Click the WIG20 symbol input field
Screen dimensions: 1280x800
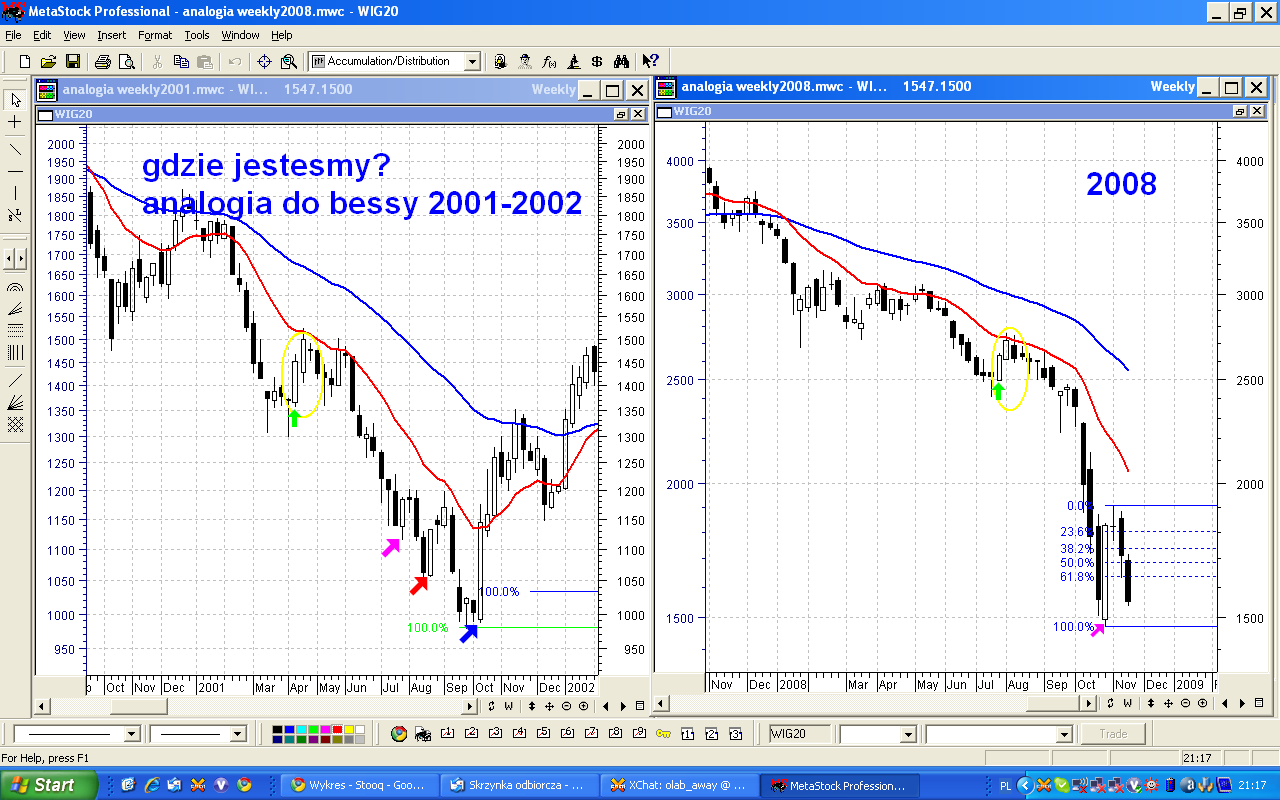coord(800,734)
